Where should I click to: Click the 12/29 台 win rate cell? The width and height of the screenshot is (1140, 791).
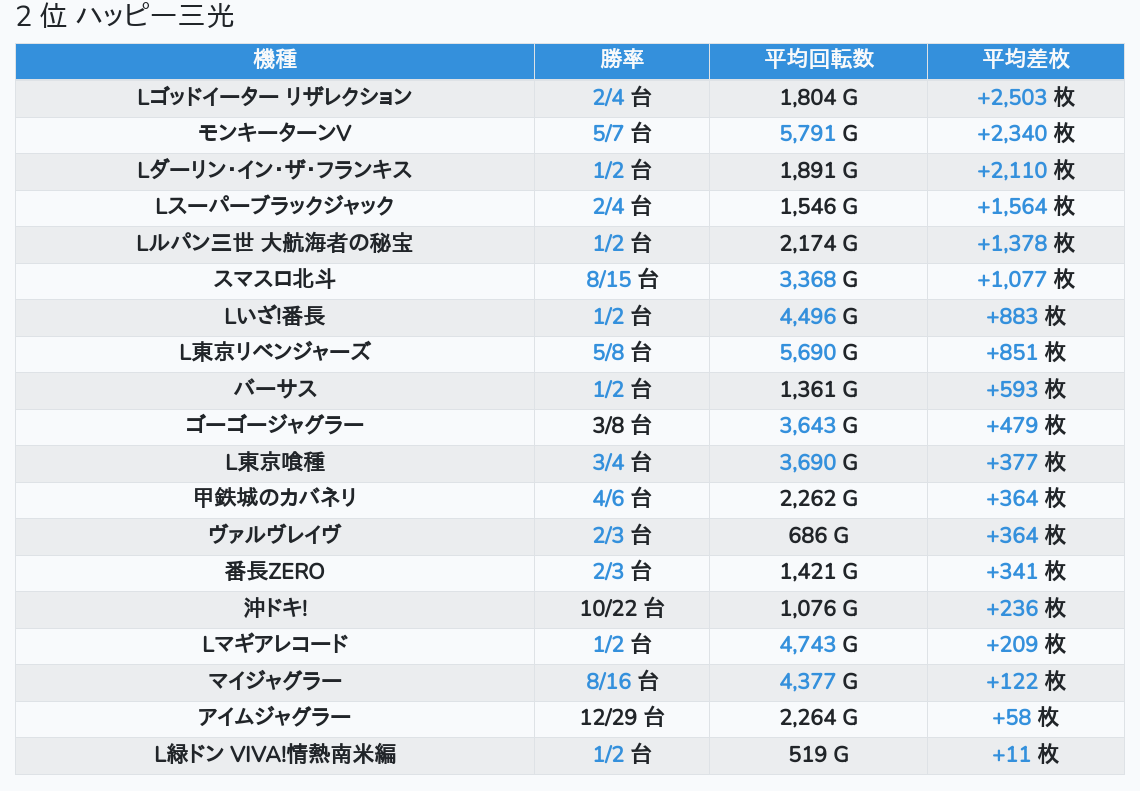622,718
